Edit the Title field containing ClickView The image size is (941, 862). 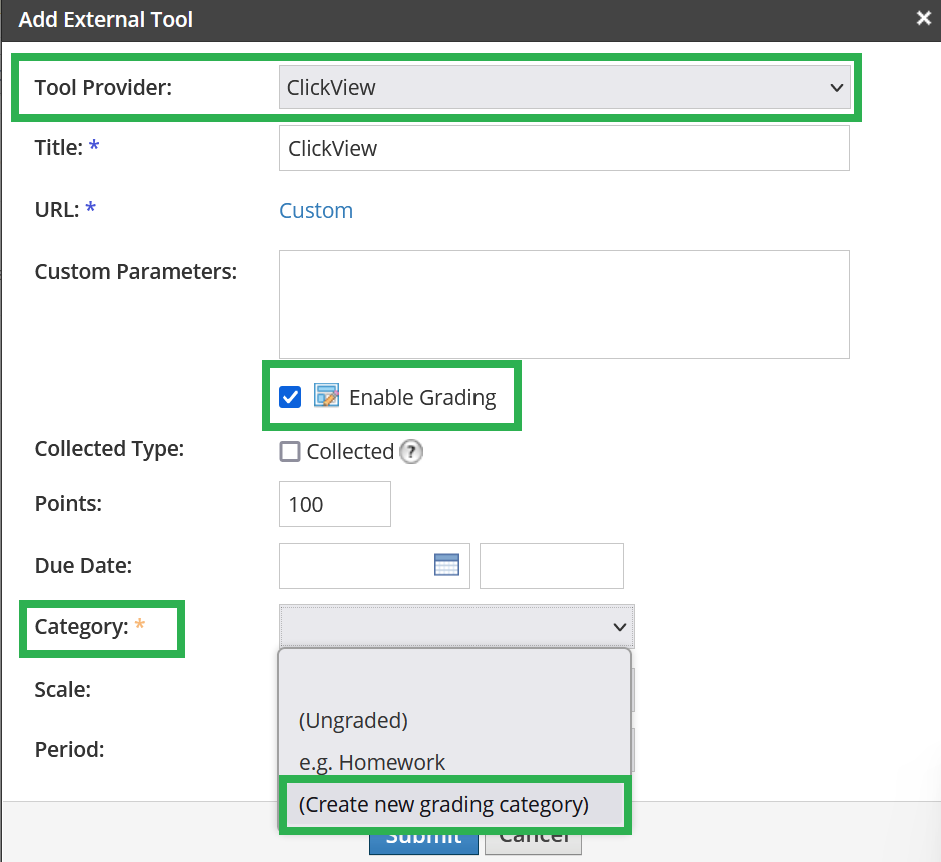pos(564,148)
